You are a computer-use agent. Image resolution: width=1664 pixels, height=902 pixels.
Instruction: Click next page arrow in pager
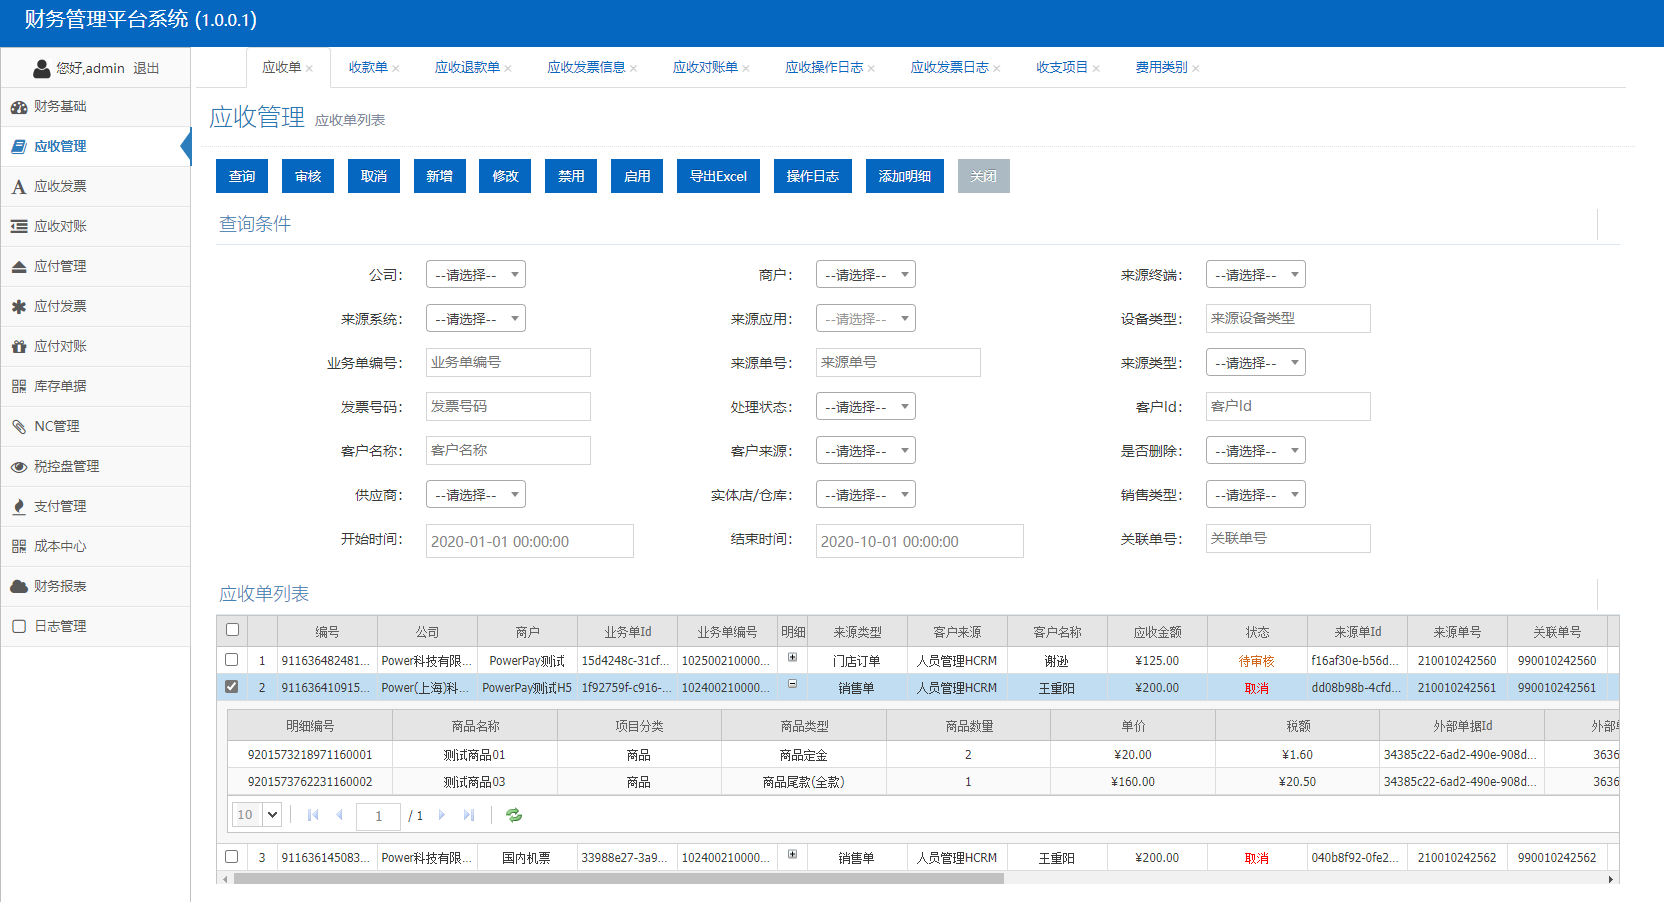pos(442,815)
